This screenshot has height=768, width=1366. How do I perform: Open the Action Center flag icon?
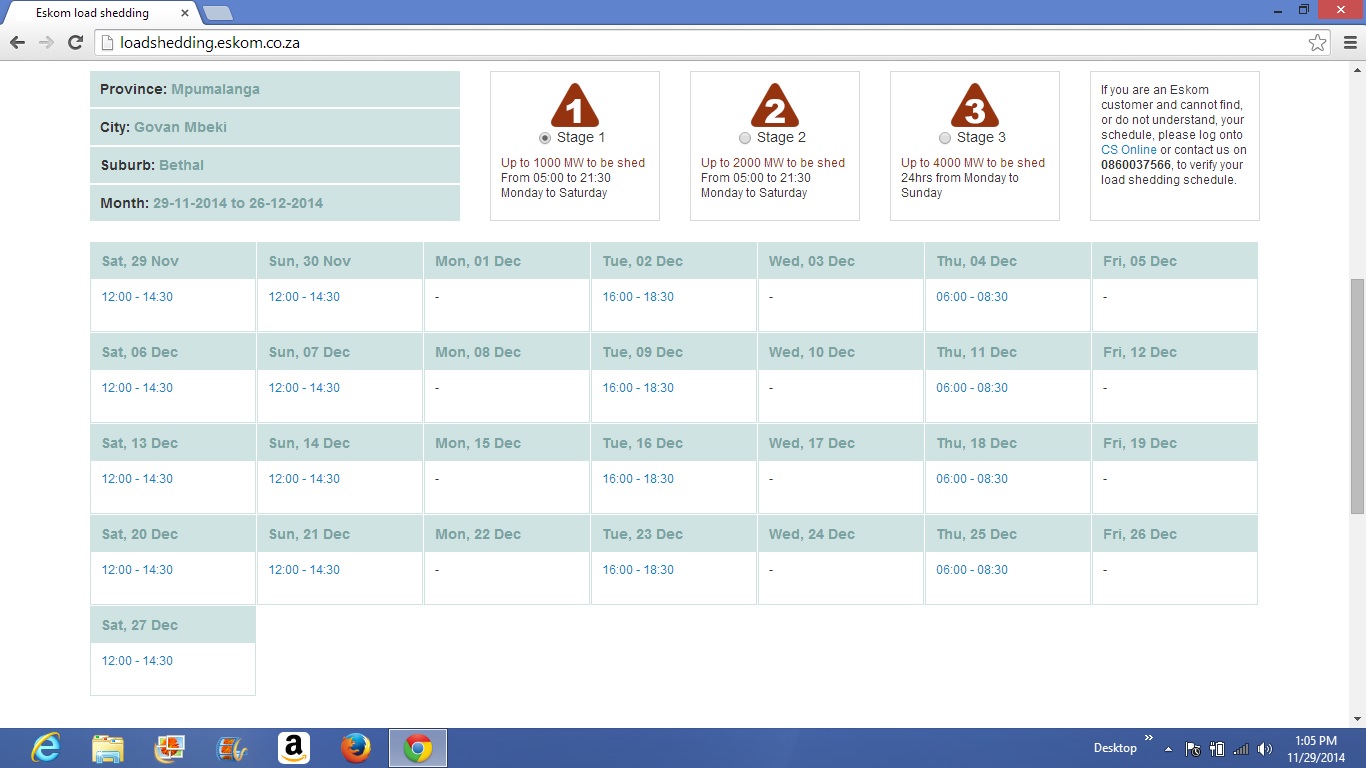(1193, 749)
